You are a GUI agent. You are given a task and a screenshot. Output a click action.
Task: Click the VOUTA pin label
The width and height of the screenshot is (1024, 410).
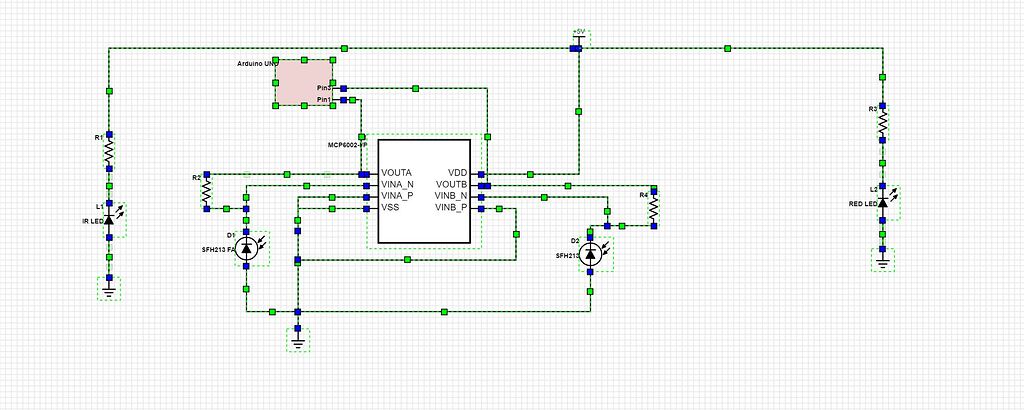pyautogui.click(x=396, y=173)
